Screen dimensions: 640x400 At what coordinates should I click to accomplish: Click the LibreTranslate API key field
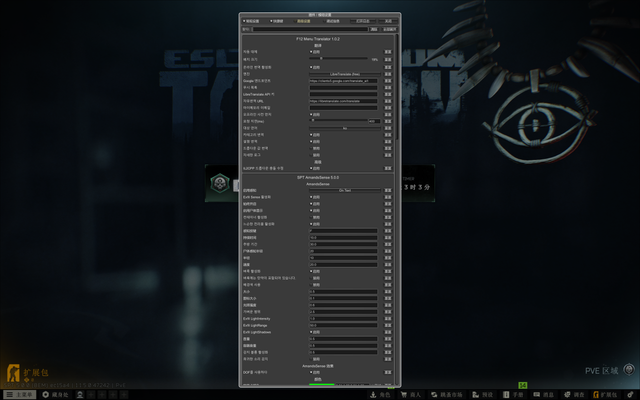click(343, 94)
